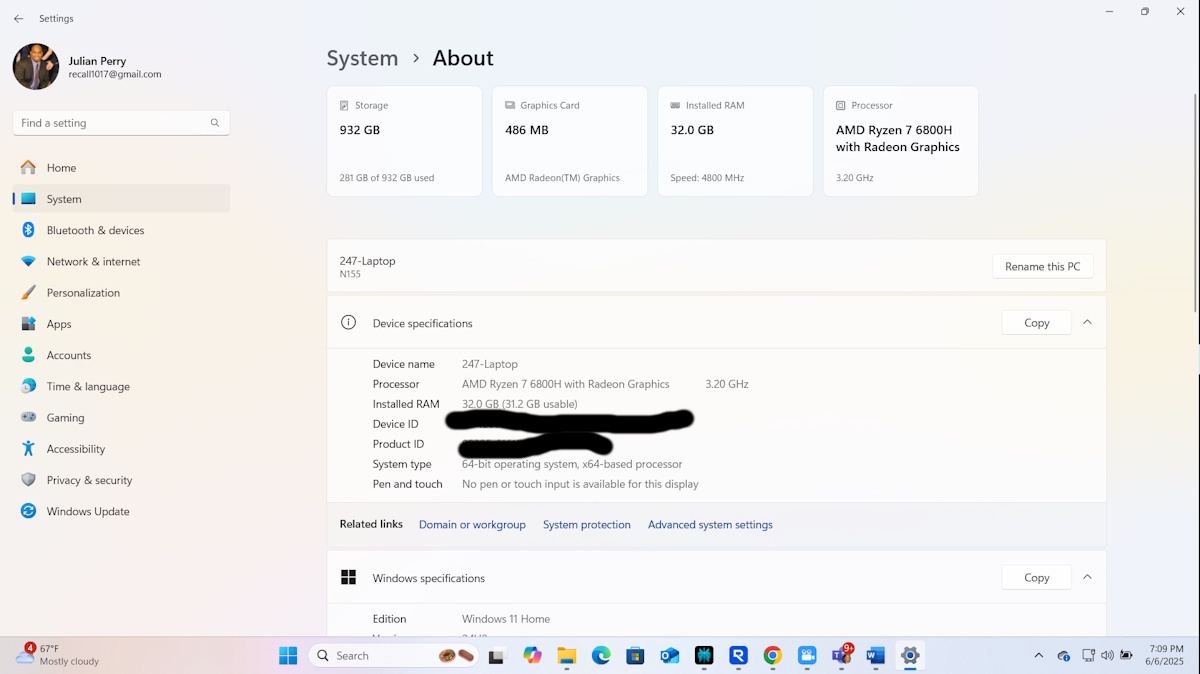This screenshot has width=1200, height=674.
Task: Click the network tray icon
Action: [x=1088, y=656]
